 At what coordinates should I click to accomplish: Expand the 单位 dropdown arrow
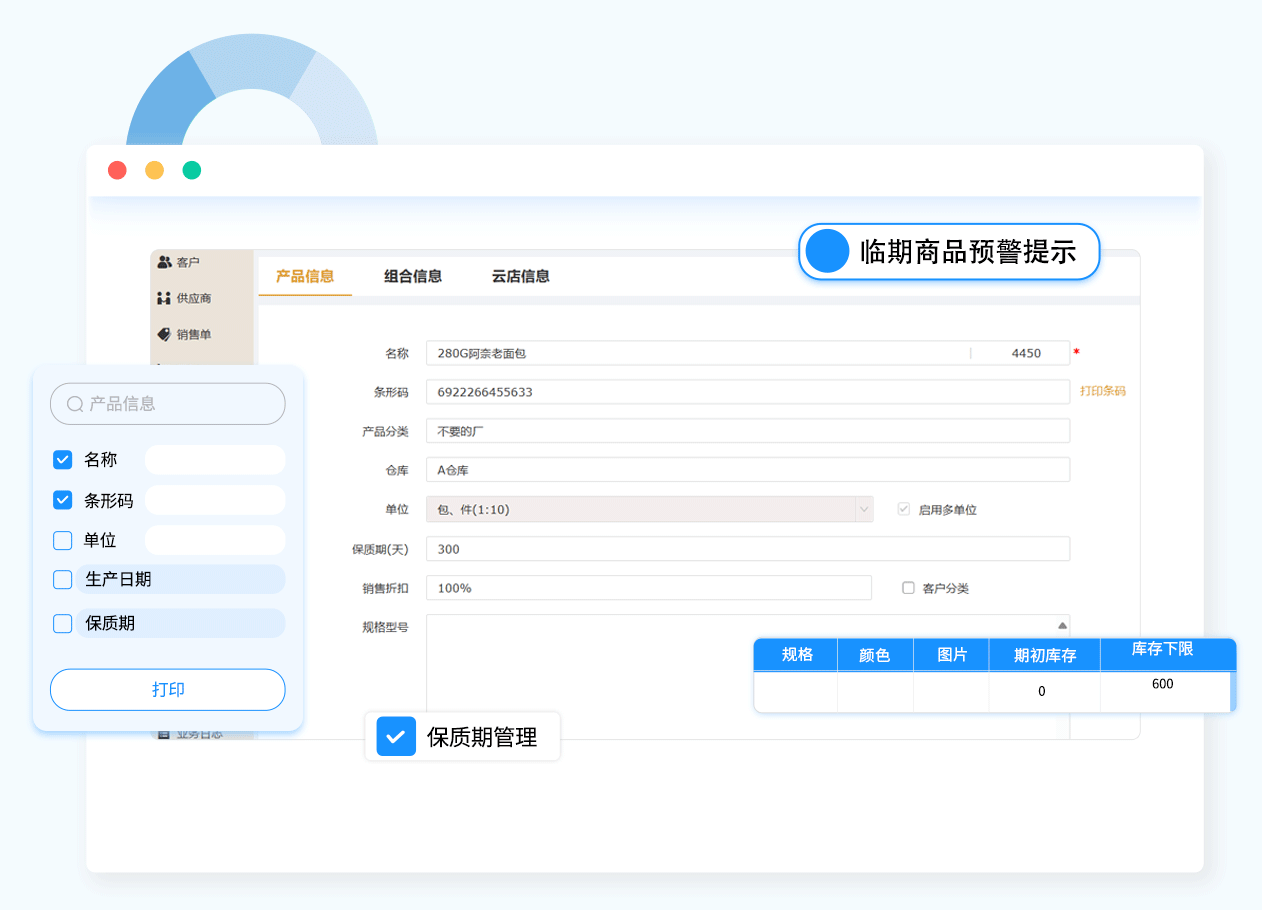(863, 509)
